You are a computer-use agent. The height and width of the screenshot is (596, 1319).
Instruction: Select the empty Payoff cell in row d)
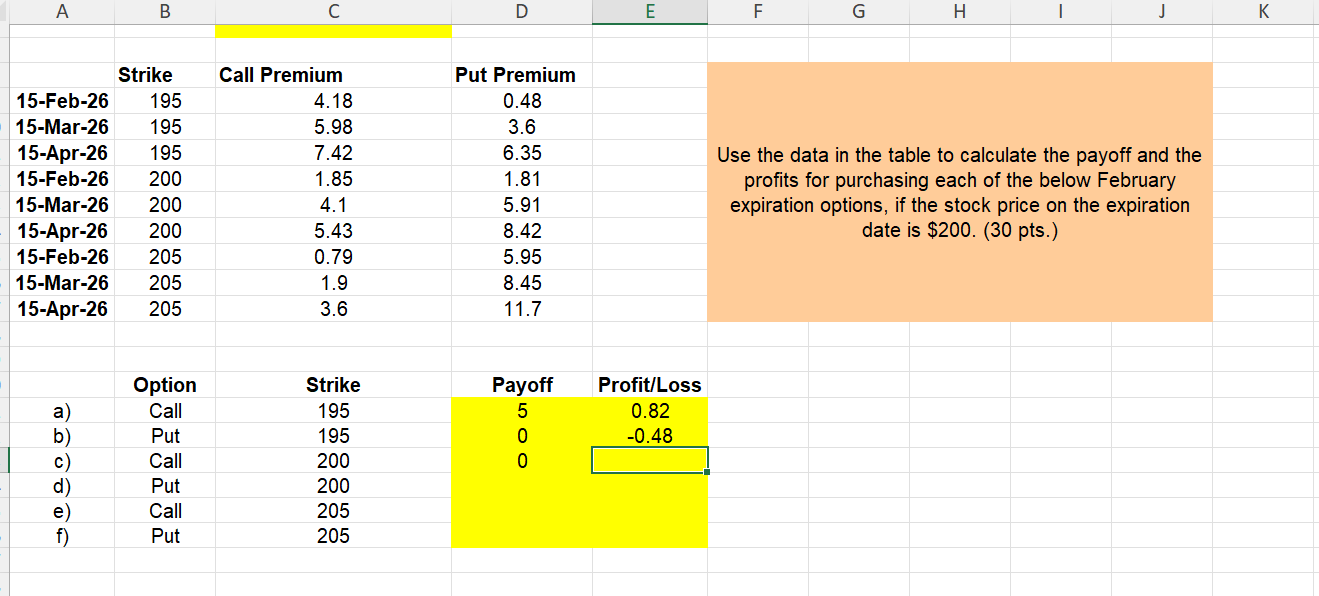[522, 485]
